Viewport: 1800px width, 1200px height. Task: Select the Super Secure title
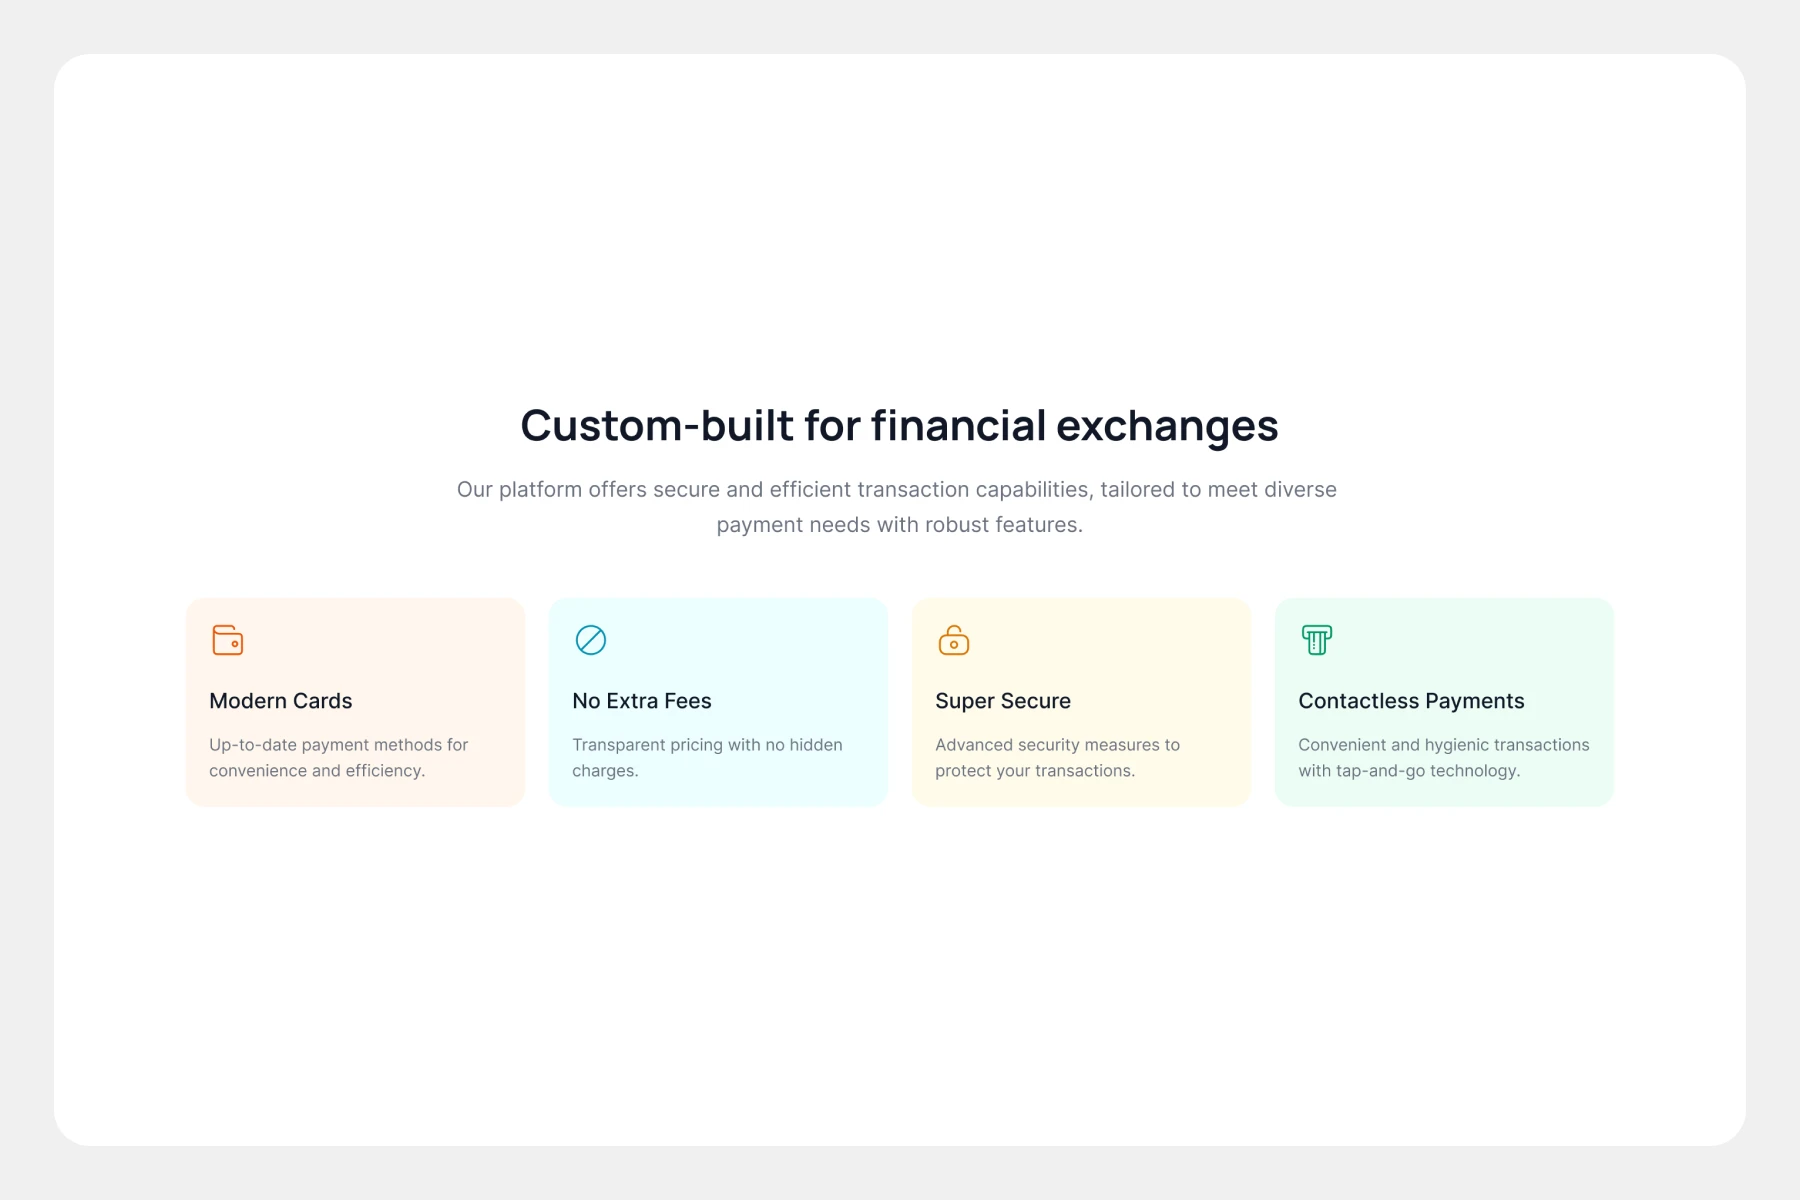(1003, 701)
